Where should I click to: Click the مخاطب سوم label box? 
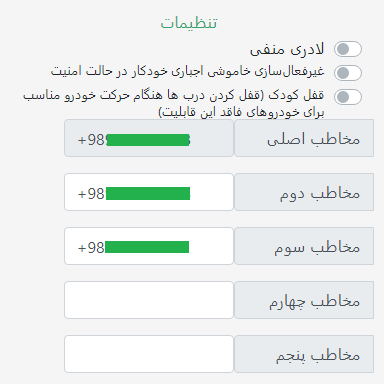(x=304, y=246)
